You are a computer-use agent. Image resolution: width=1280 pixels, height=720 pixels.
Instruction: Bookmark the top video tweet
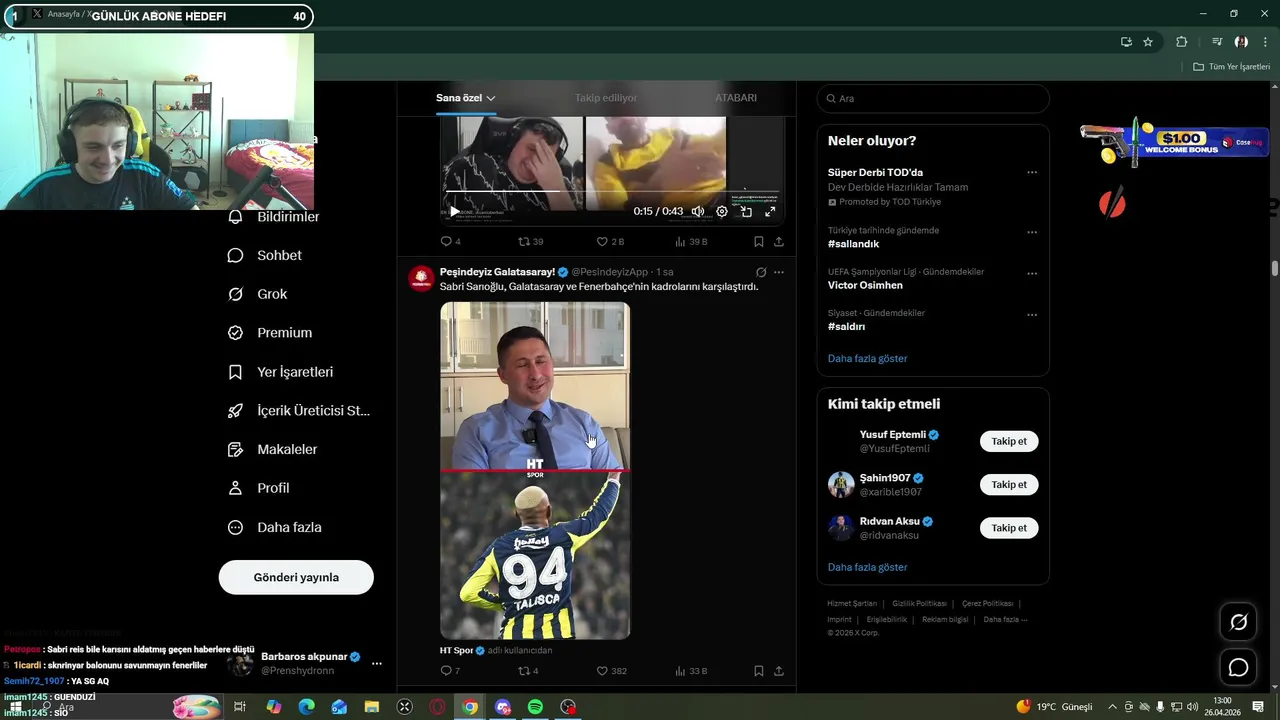(x=759, y=241)
